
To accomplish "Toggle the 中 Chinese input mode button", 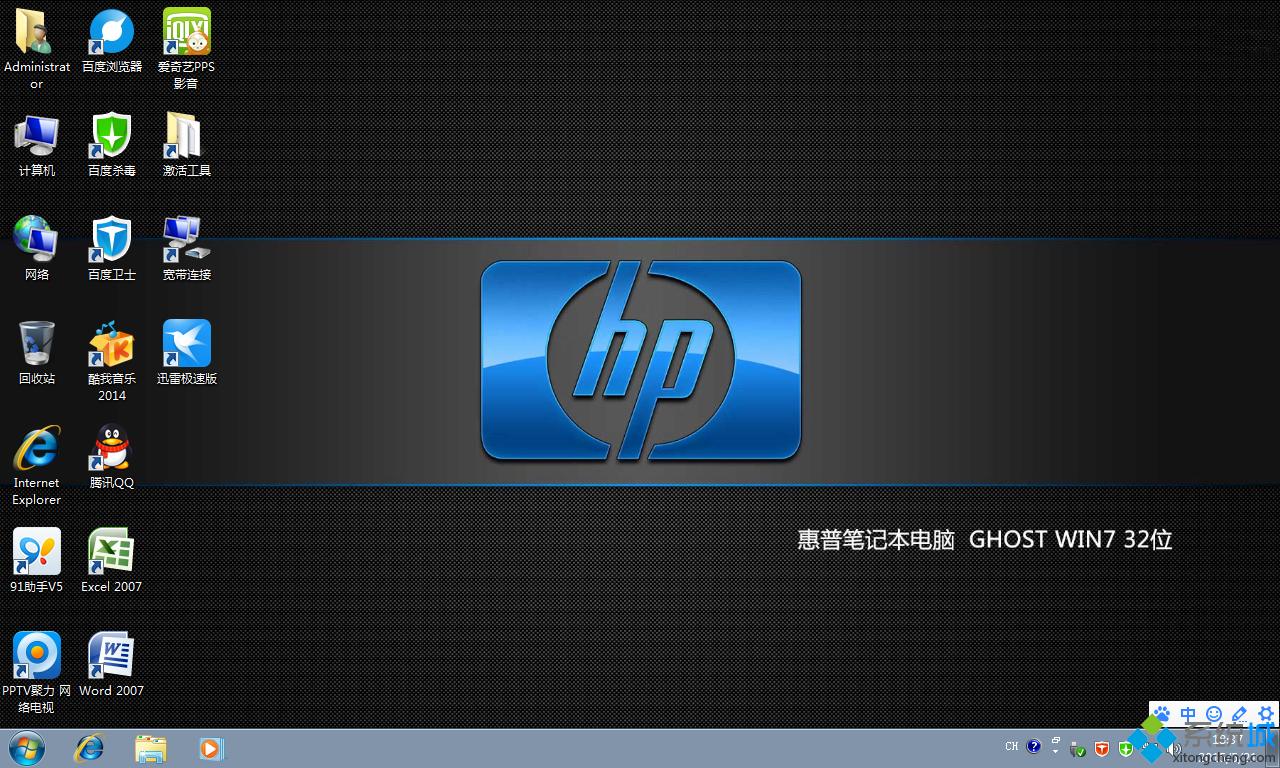I will pos(1188,714).
